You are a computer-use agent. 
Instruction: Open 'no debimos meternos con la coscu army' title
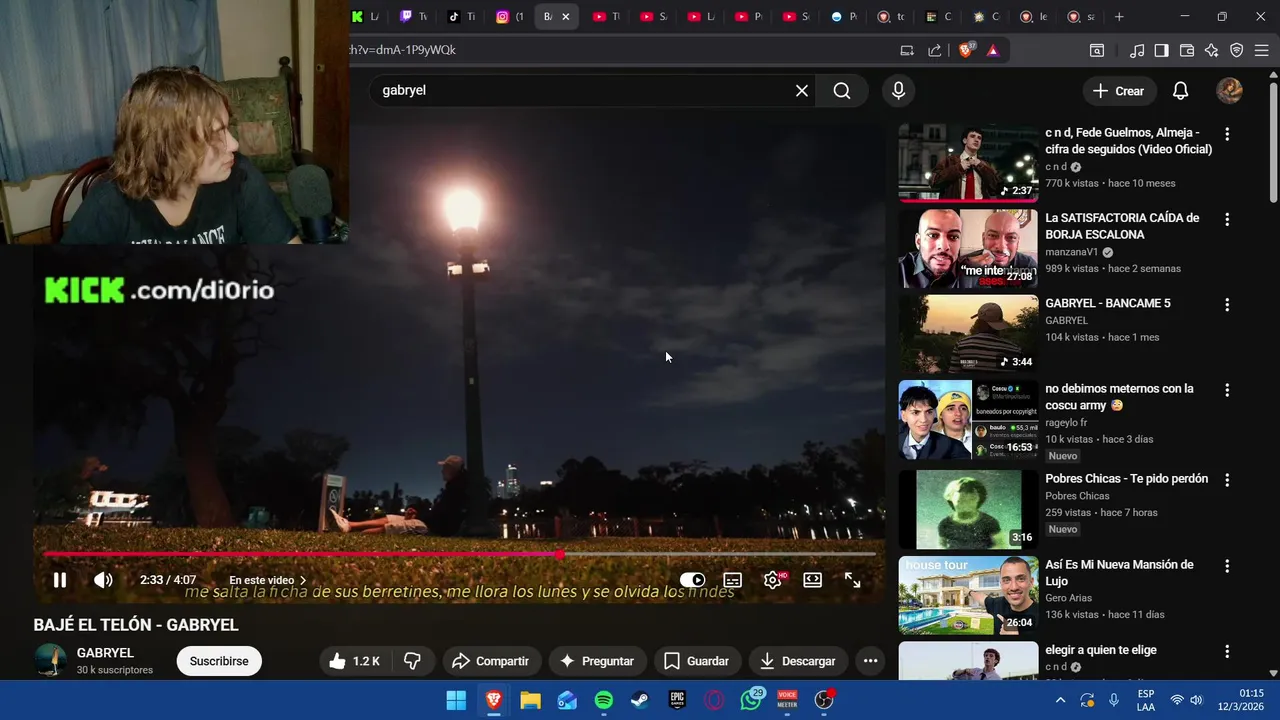pyautogui.click(x=1120, y=397)
